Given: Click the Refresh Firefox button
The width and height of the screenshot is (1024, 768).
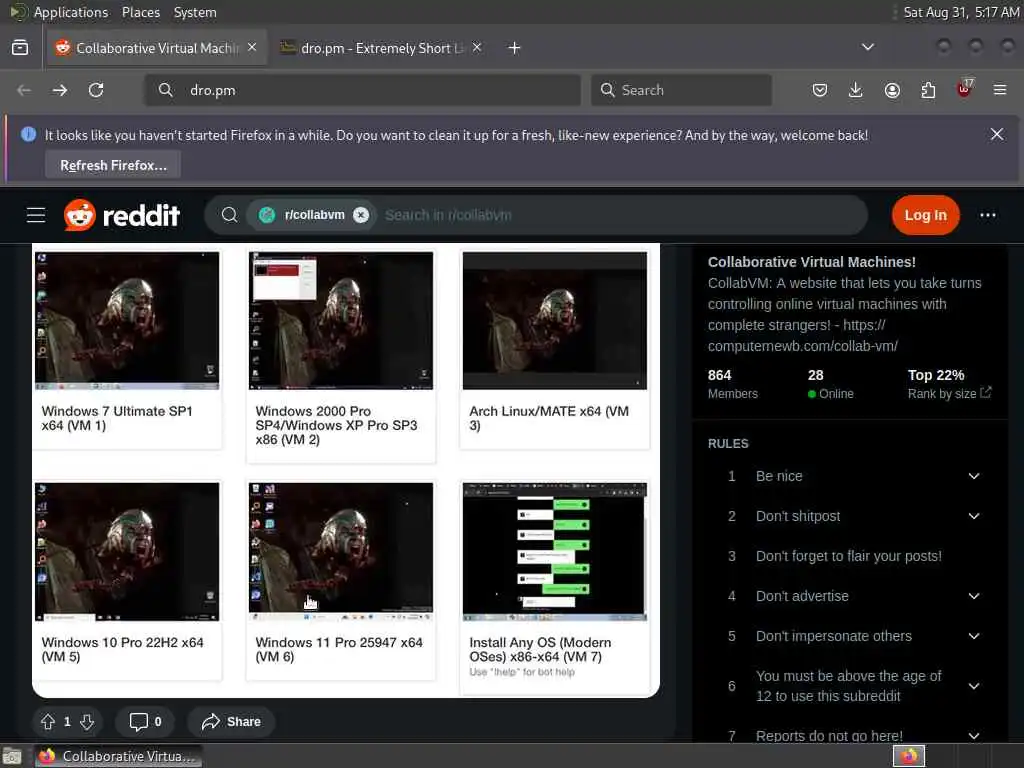Looking at the screenshot, I should (x=113, y=165).
